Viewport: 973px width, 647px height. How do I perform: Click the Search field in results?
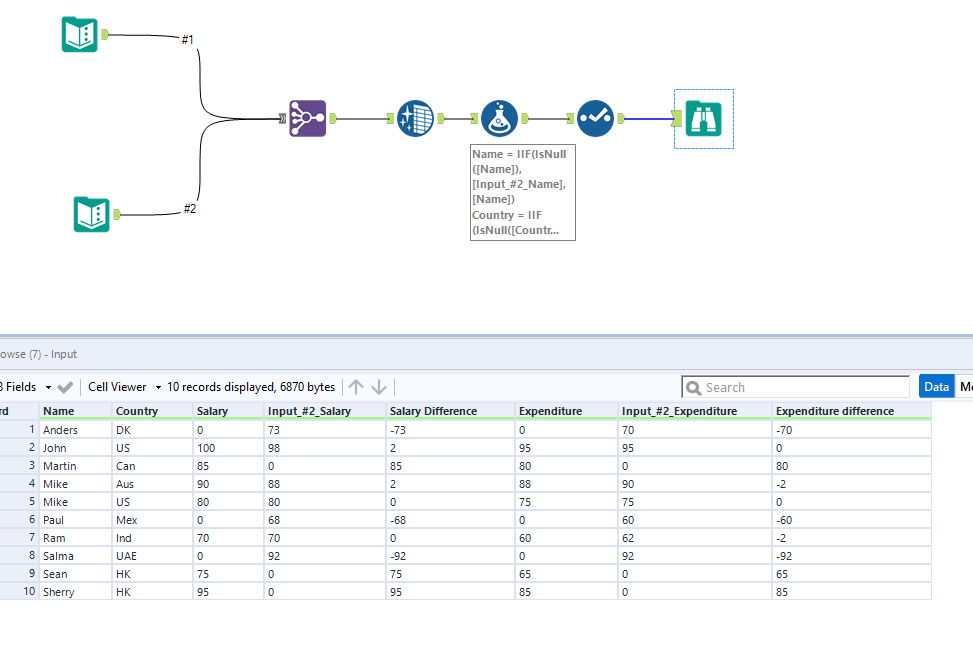(x=796, y=387)
